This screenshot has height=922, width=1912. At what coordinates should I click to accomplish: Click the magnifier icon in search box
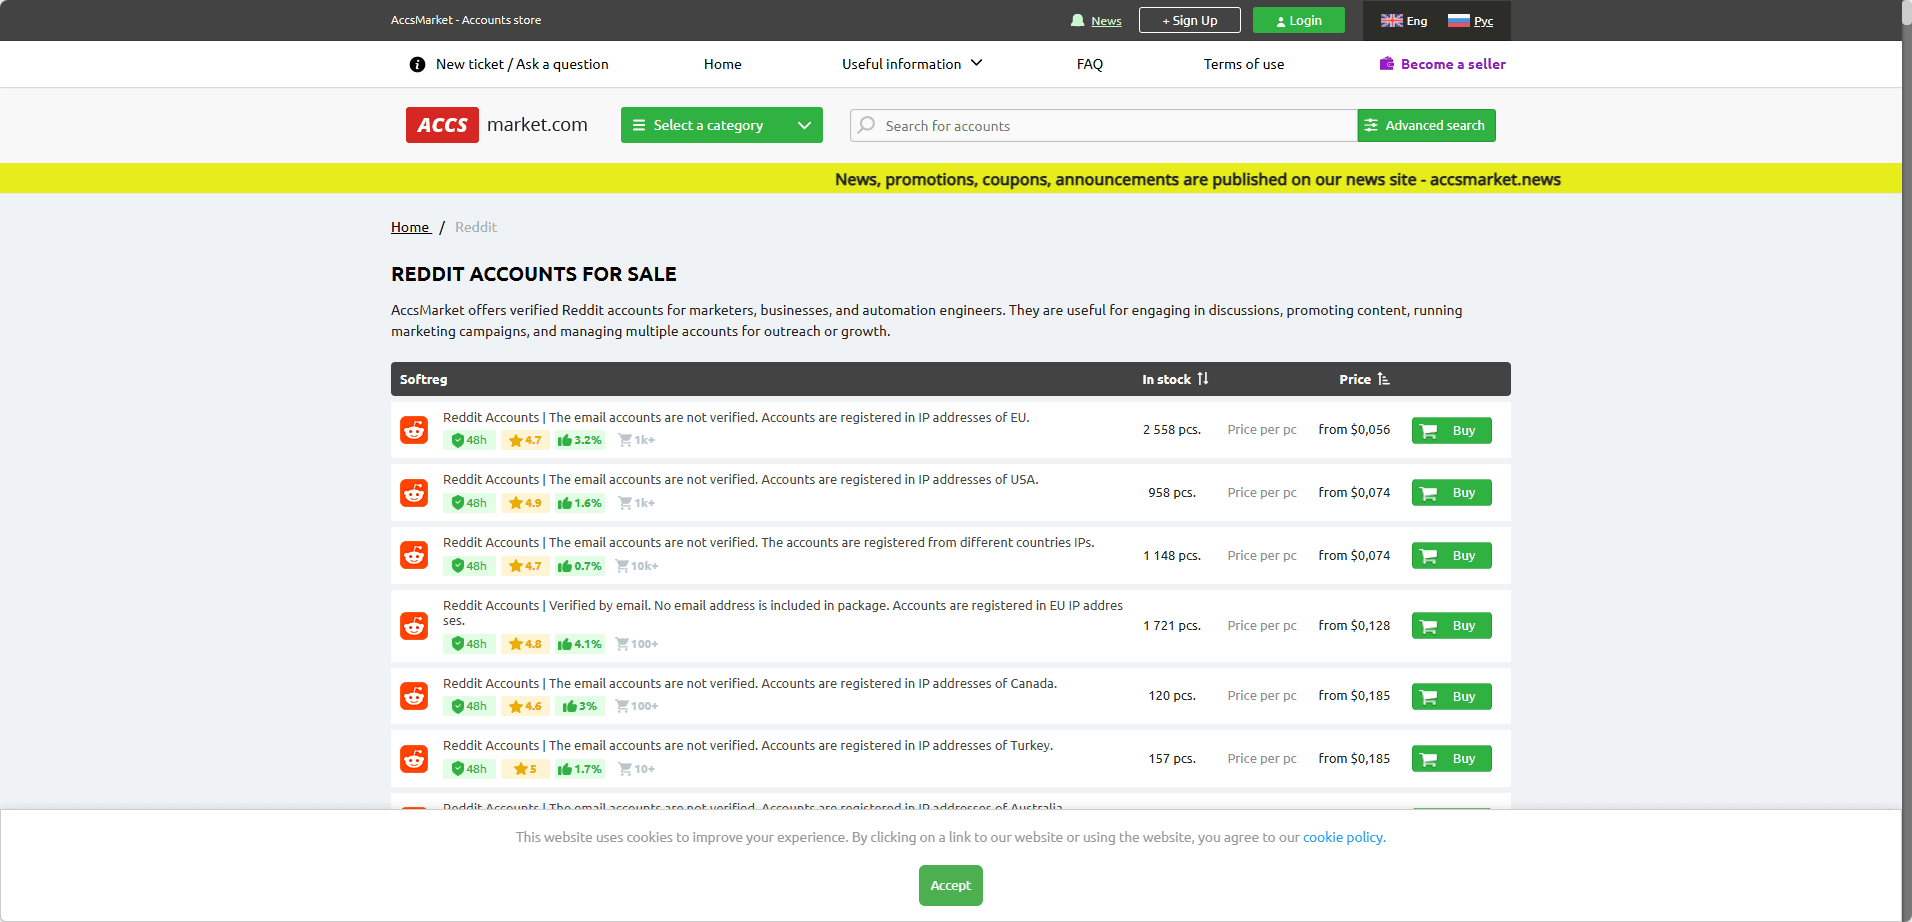(x=867, y=125)
